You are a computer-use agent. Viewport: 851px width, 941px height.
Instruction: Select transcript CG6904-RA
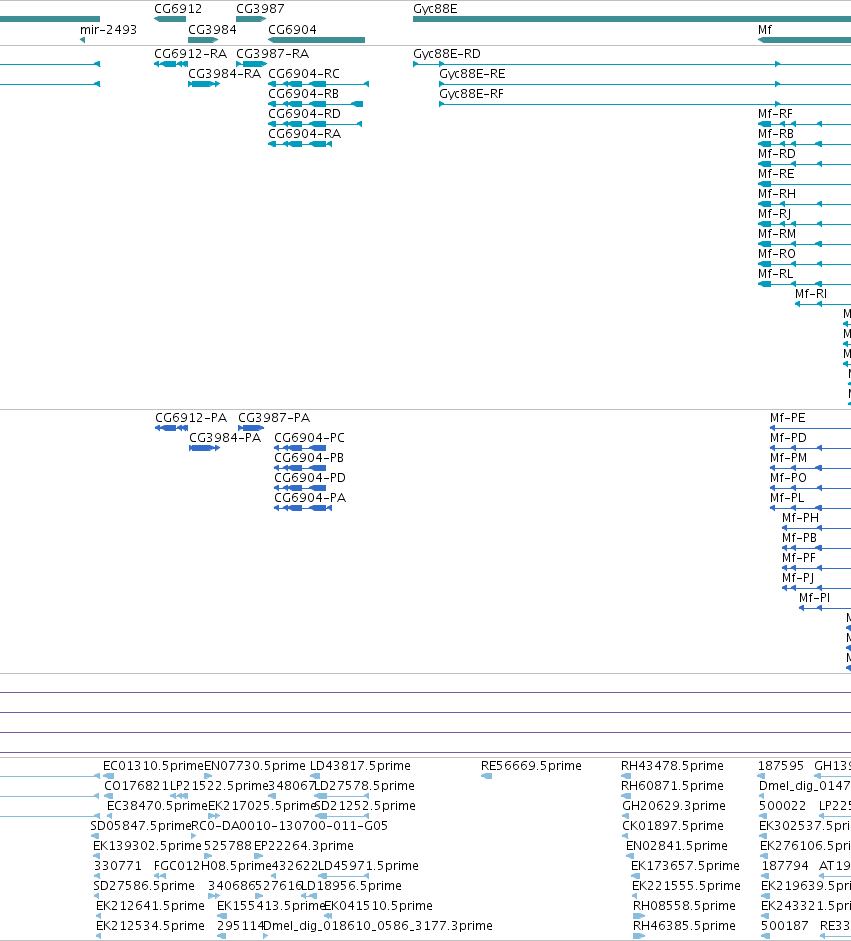[304, 134]
